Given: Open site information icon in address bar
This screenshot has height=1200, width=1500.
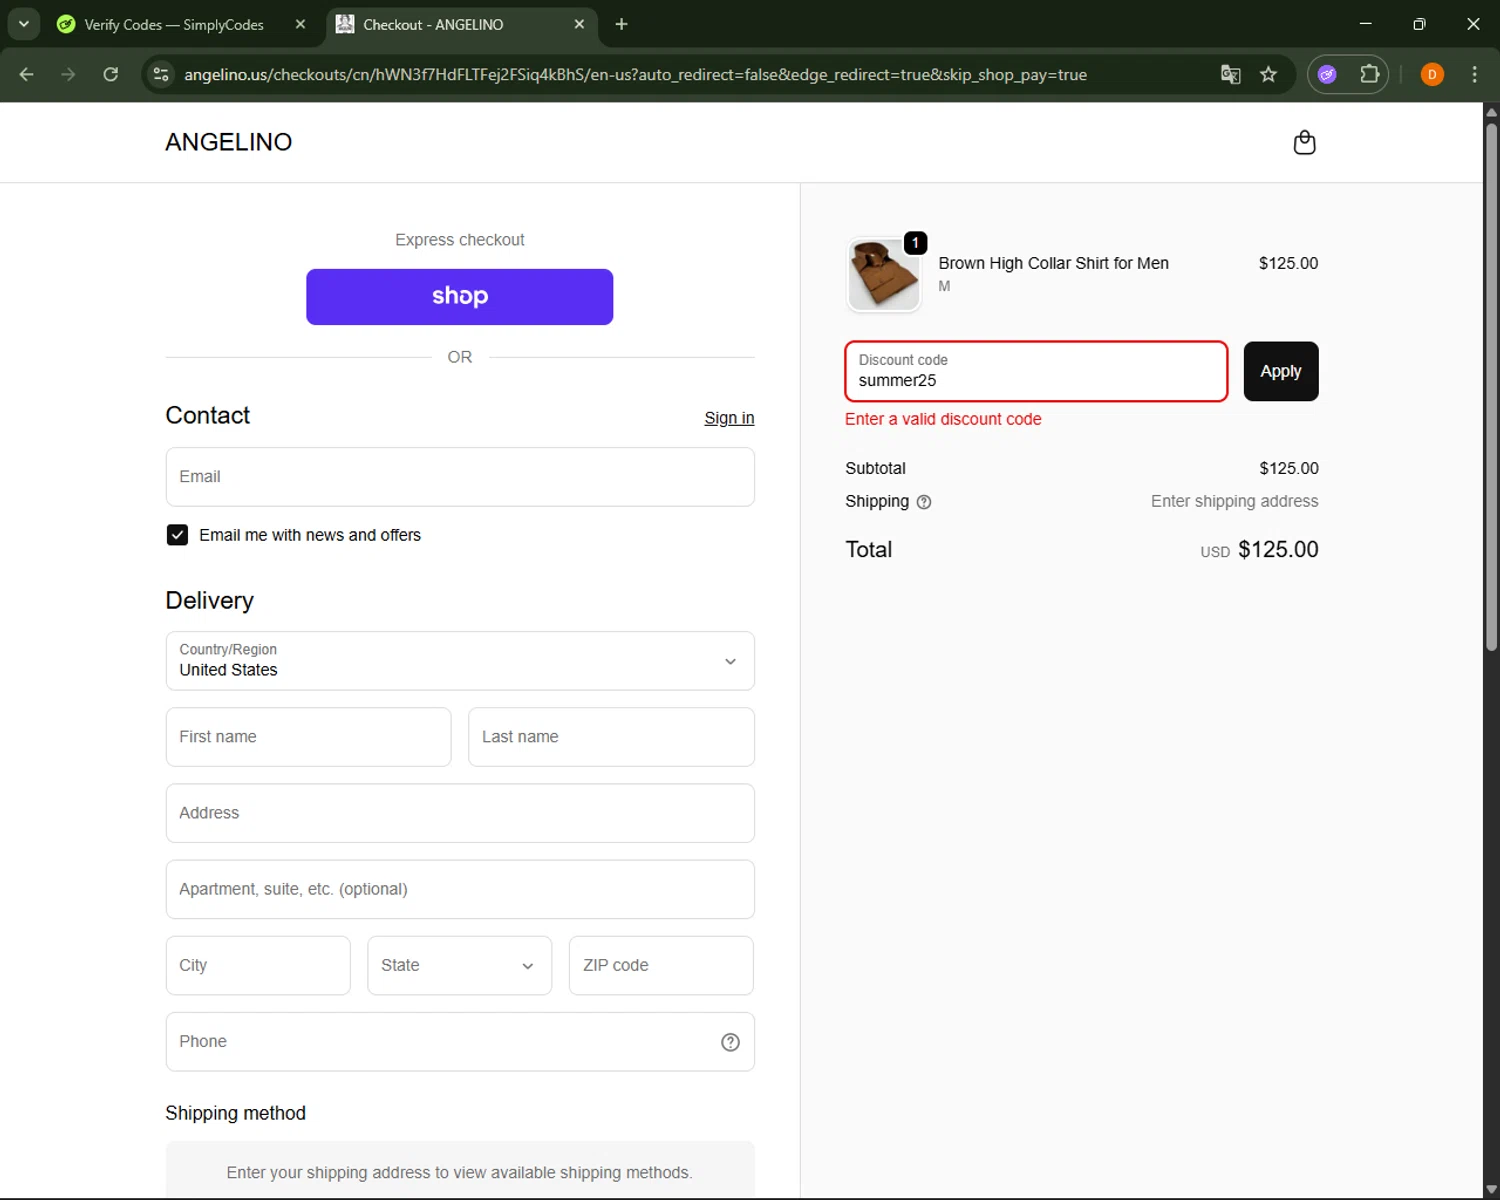Looking at the screenshot, I should [161, 74].
